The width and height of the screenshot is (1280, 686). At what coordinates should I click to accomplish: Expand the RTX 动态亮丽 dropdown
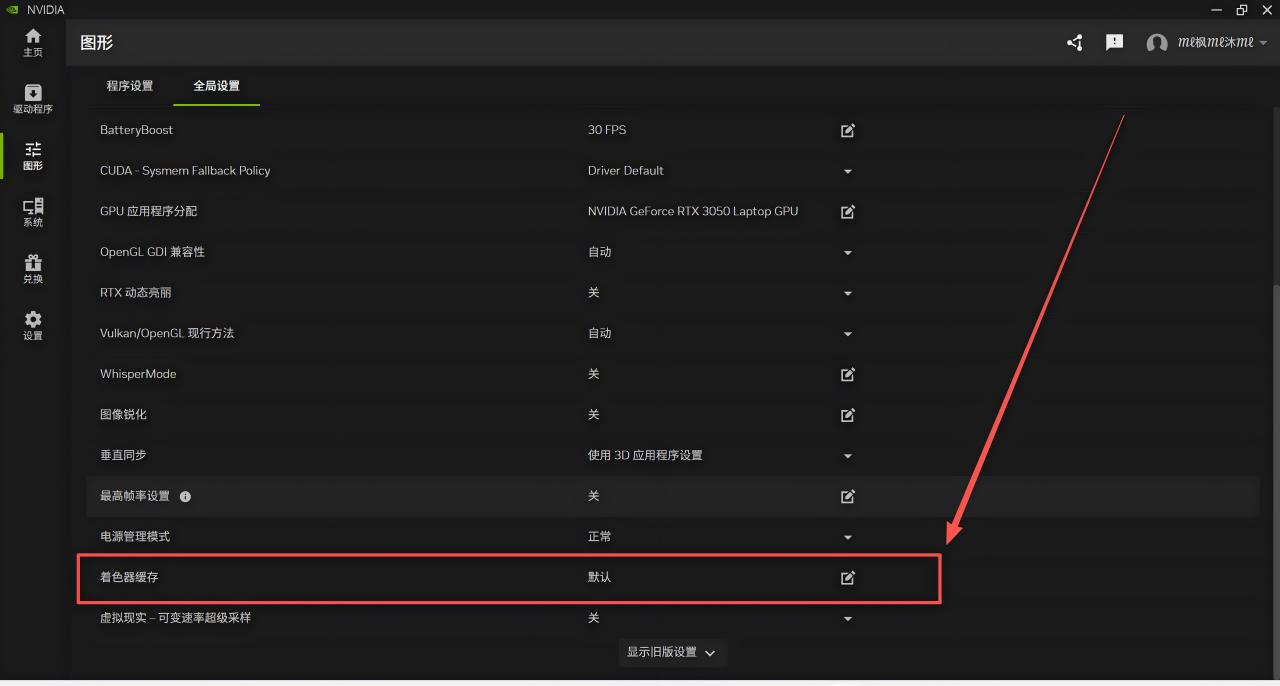[x=848, y=293]
